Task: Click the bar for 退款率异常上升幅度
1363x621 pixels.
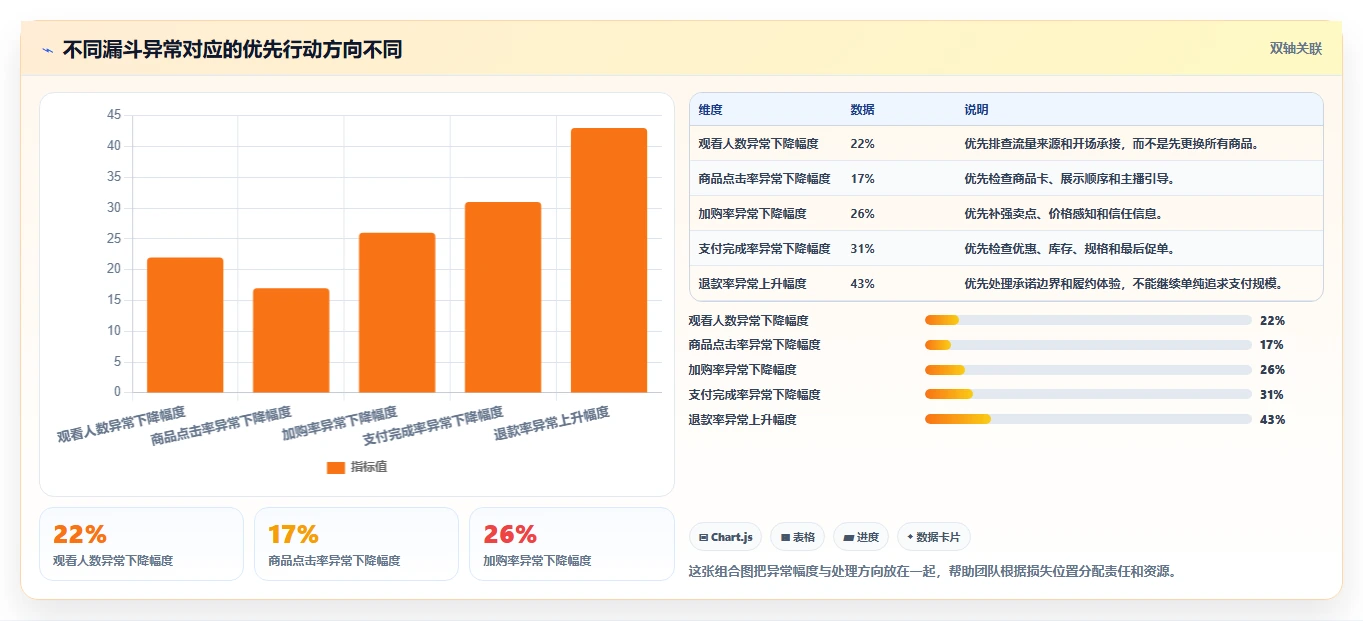Action: [x=609, y=260]
